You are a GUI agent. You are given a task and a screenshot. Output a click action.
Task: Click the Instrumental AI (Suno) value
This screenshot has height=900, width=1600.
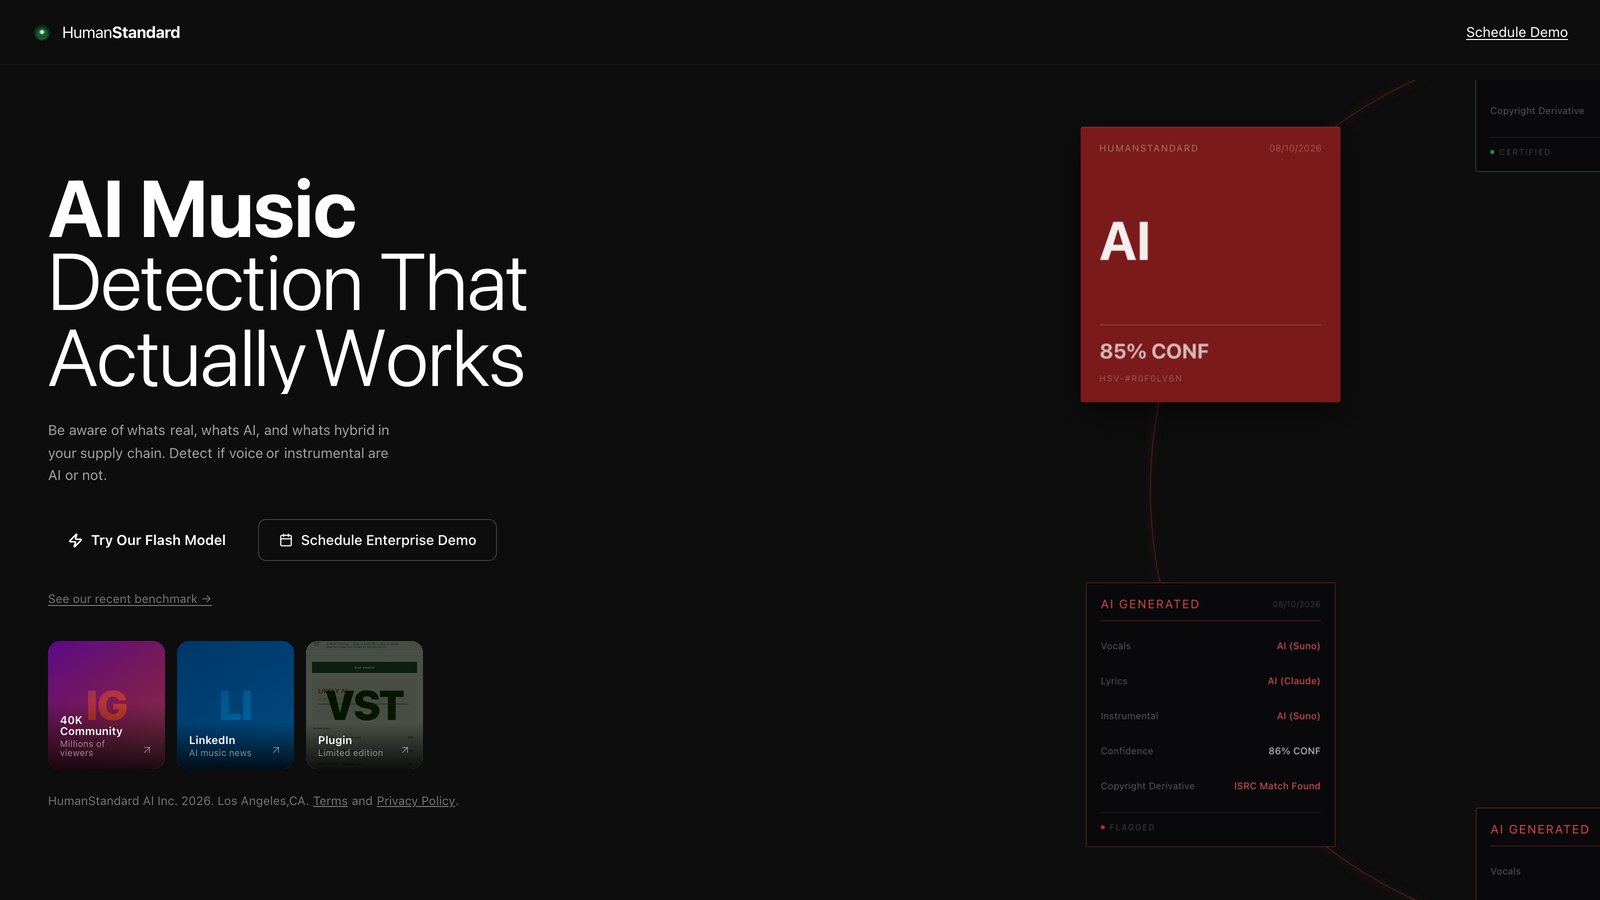(1298, 716)
